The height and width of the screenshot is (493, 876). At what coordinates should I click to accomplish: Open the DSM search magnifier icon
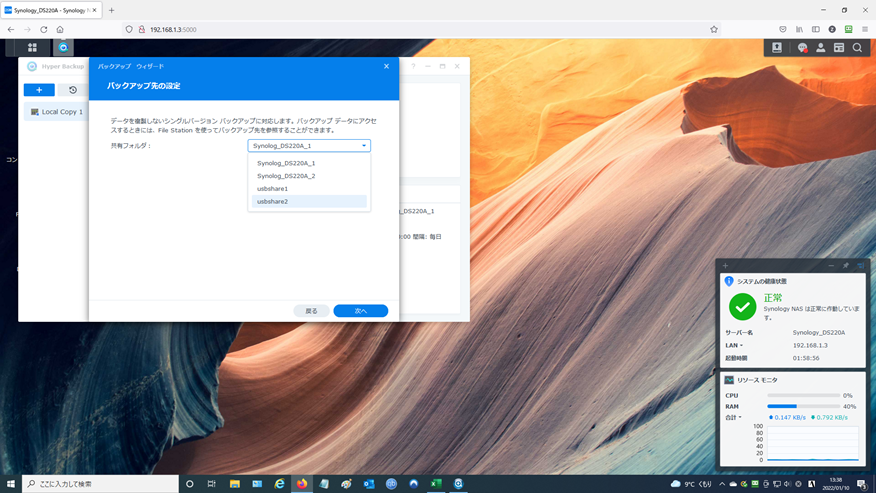(x=857, y=48)
